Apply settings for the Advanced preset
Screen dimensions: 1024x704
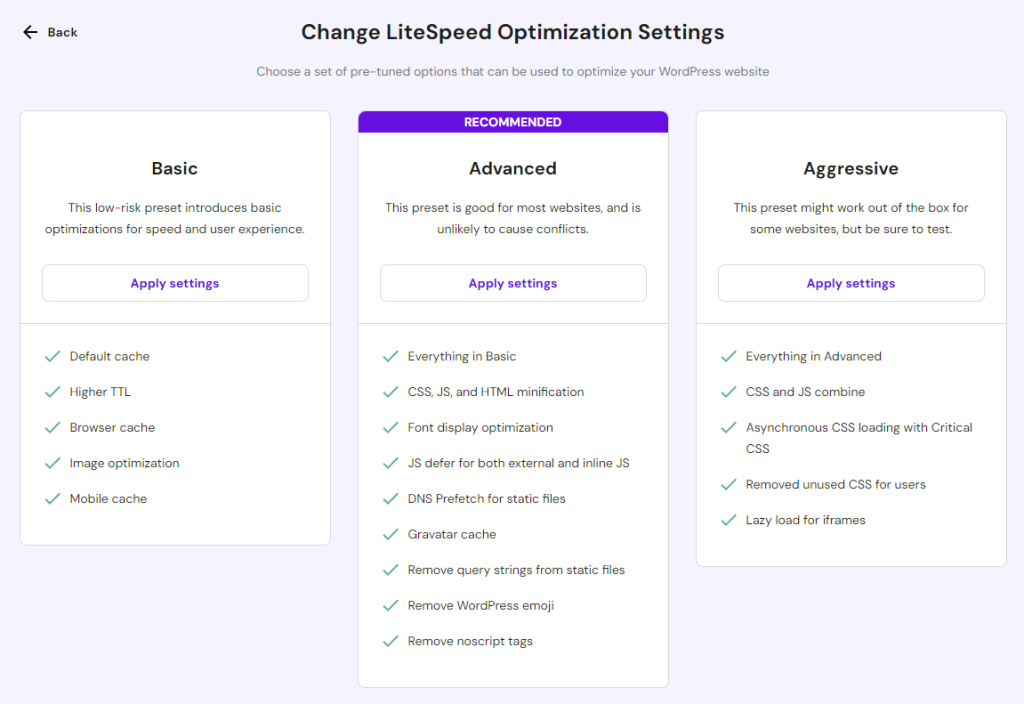point(513,283)
